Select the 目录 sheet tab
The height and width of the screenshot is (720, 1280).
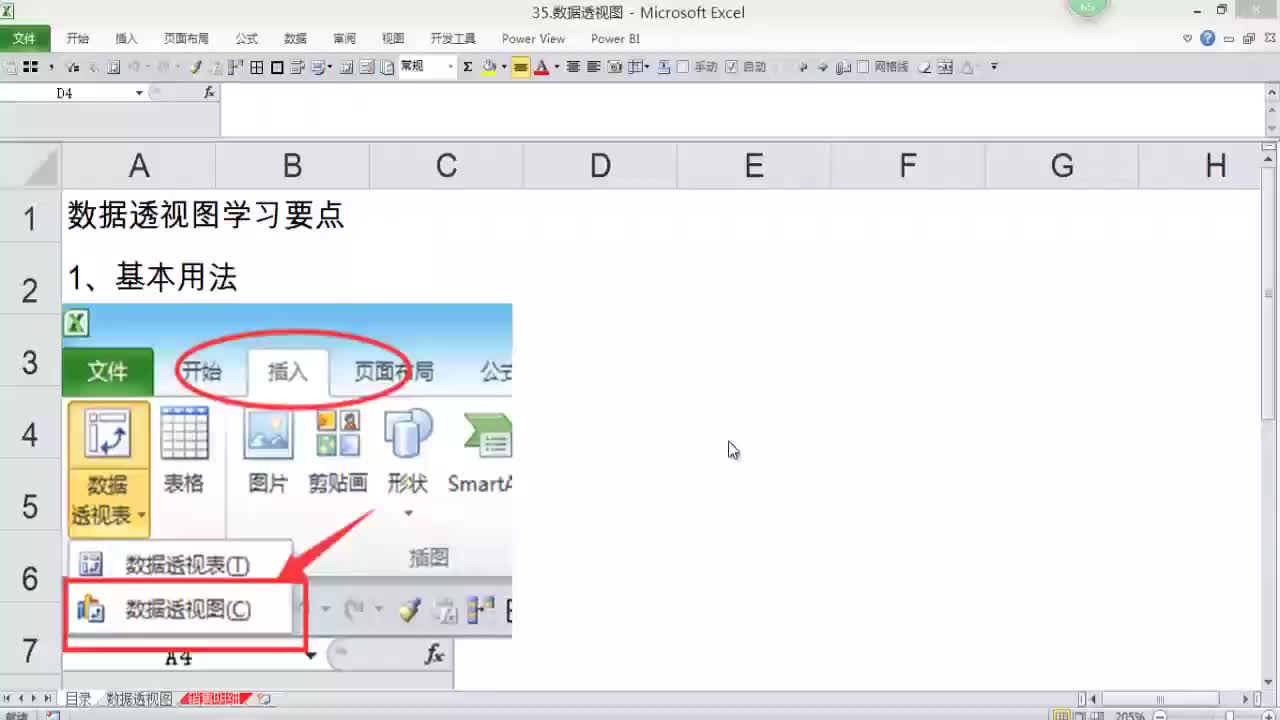(78, 699)
